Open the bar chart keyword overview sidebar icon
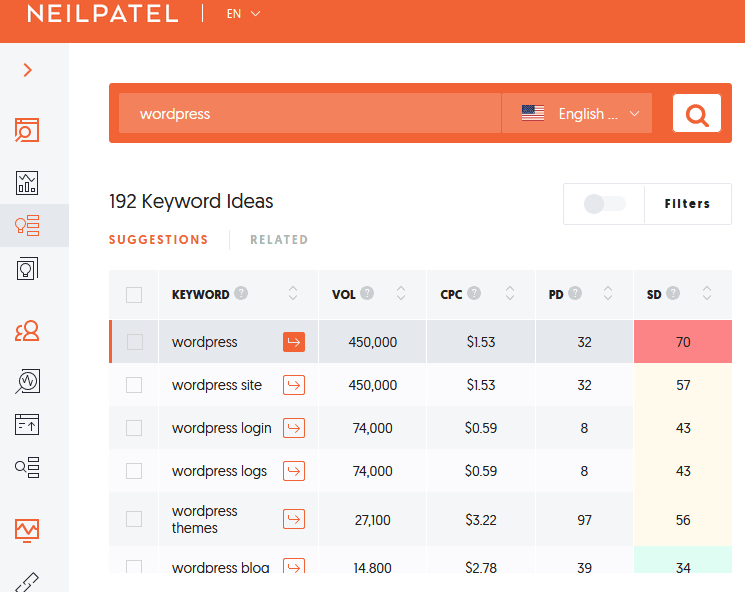The width and height of the screenshot is (745, 592). (27, 183)
